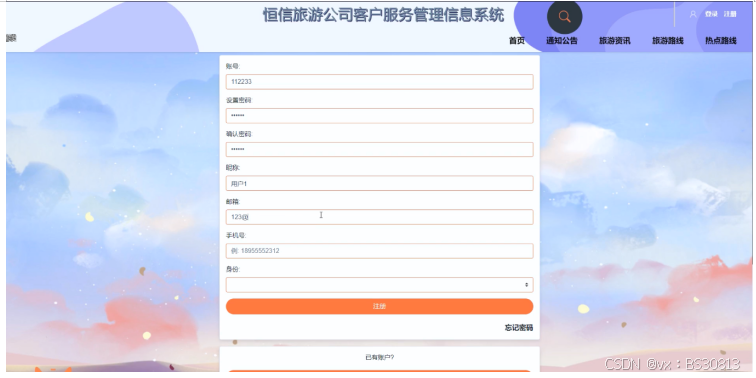Open 热点路线 menu item
The height and width of the screenshot is (378, 756).
coord(721,41)
